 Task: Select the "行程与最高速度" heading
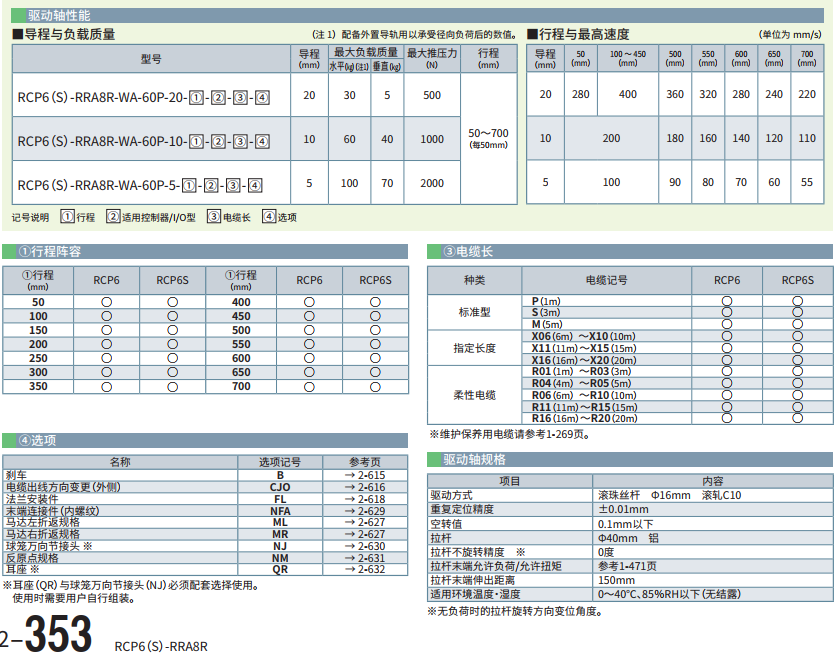point(578,35)
